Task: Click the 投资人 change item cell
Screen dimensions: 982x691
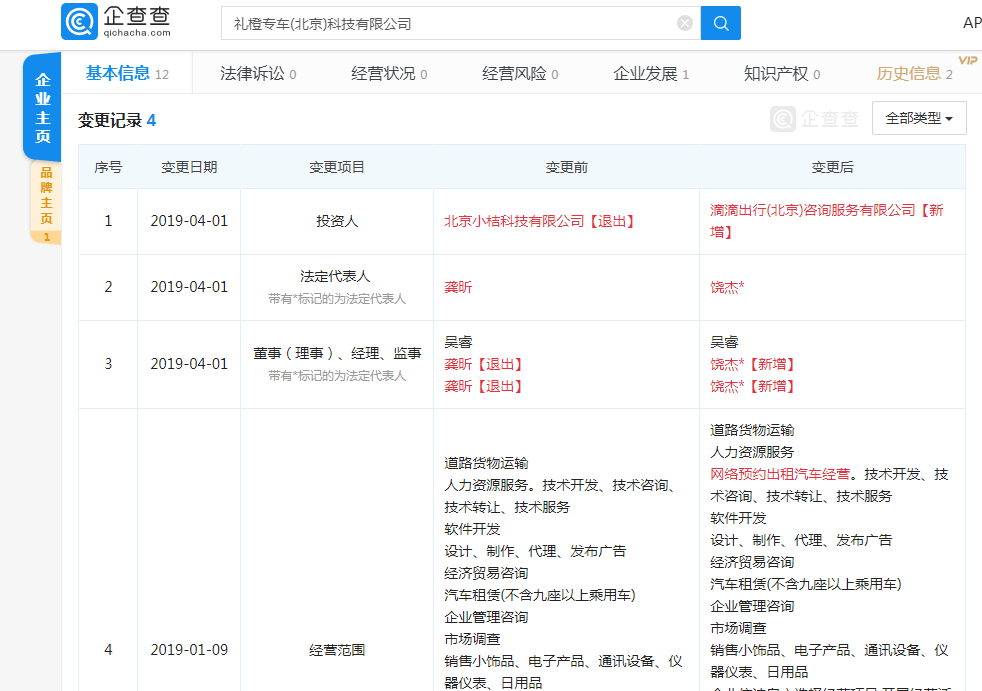Action: [337, 221]
